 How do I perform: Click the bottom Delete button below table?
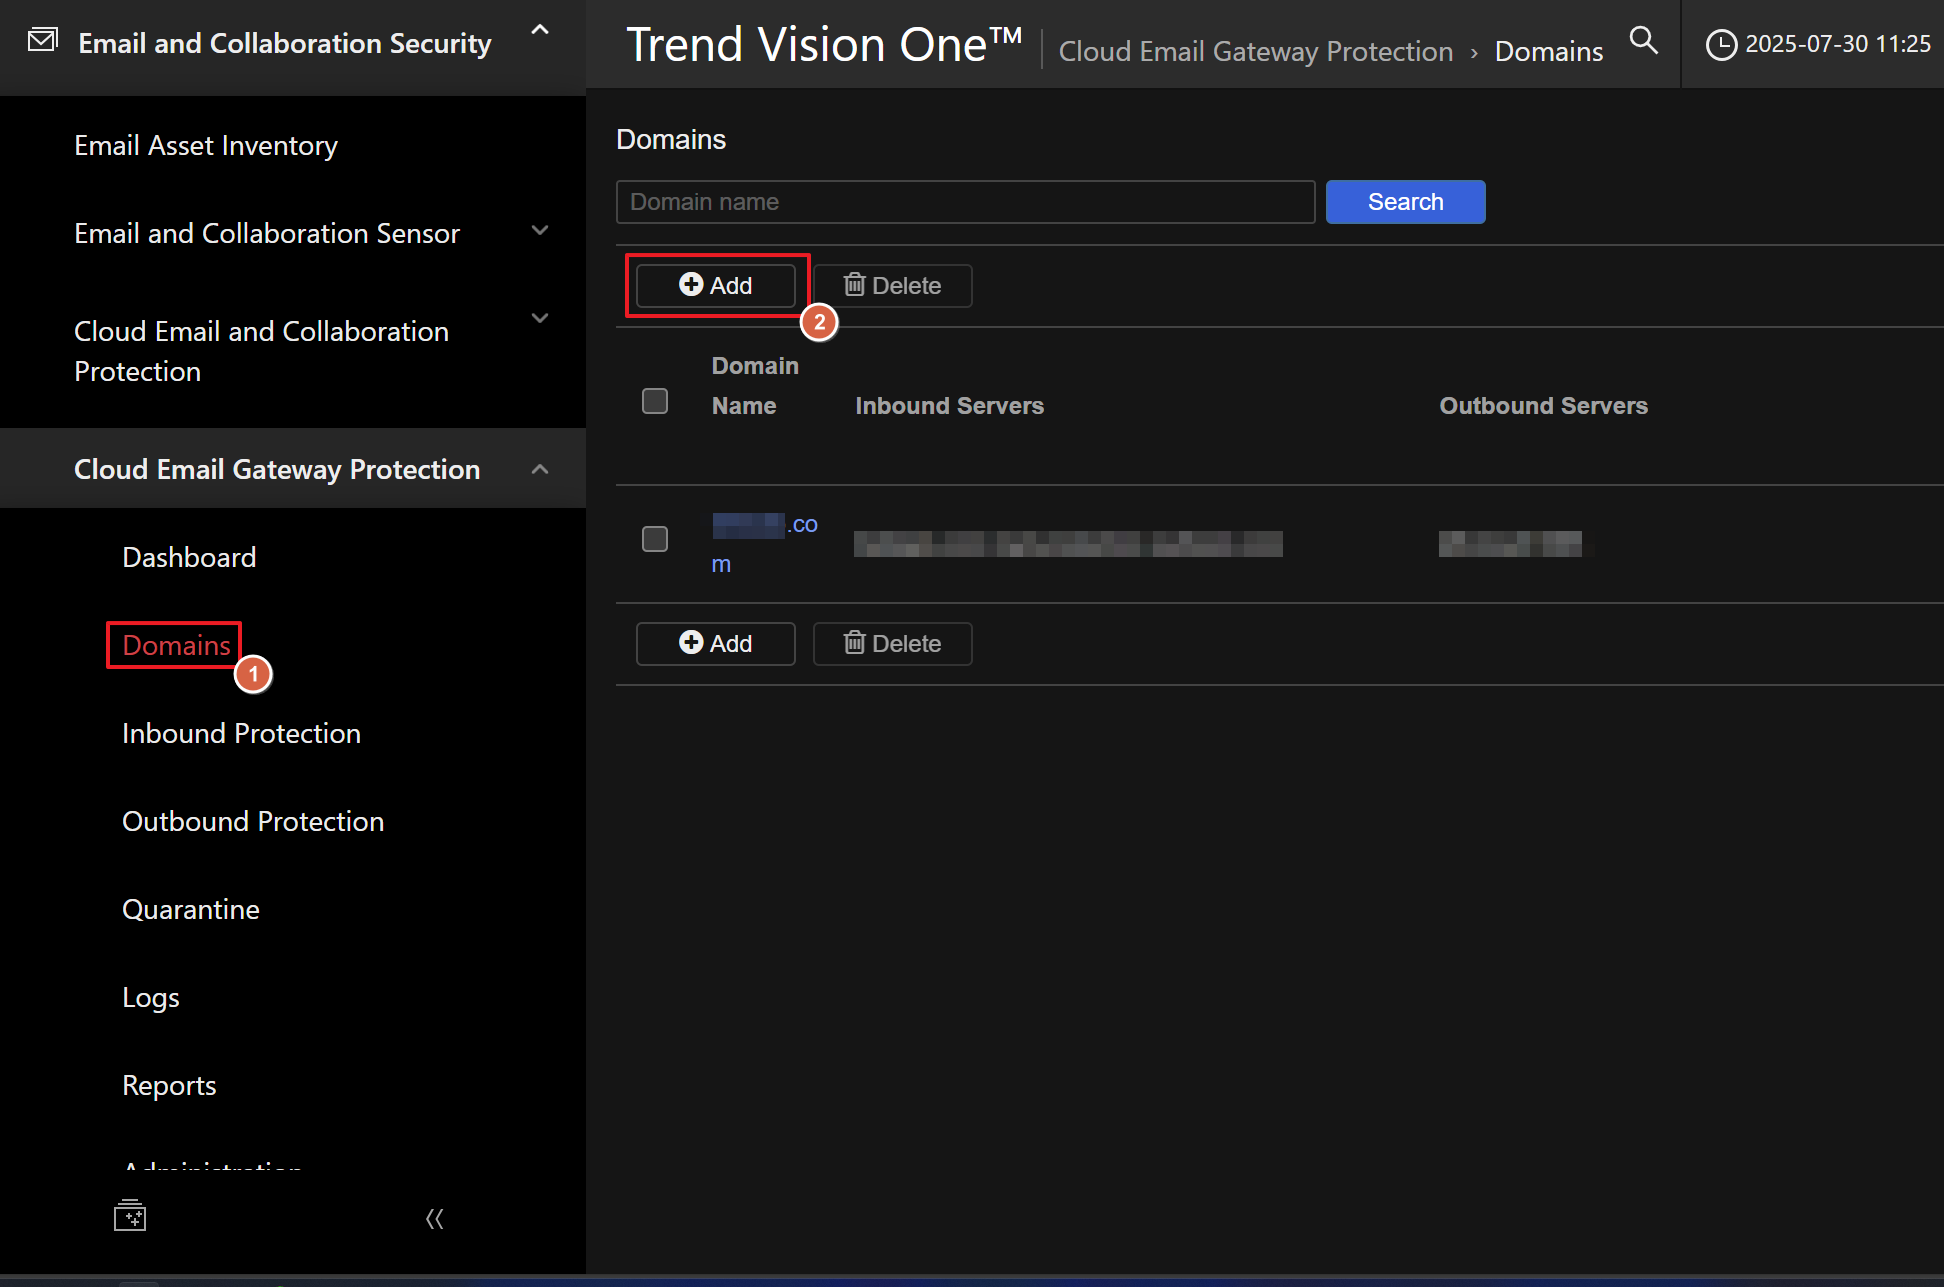(x=892, y=644)
